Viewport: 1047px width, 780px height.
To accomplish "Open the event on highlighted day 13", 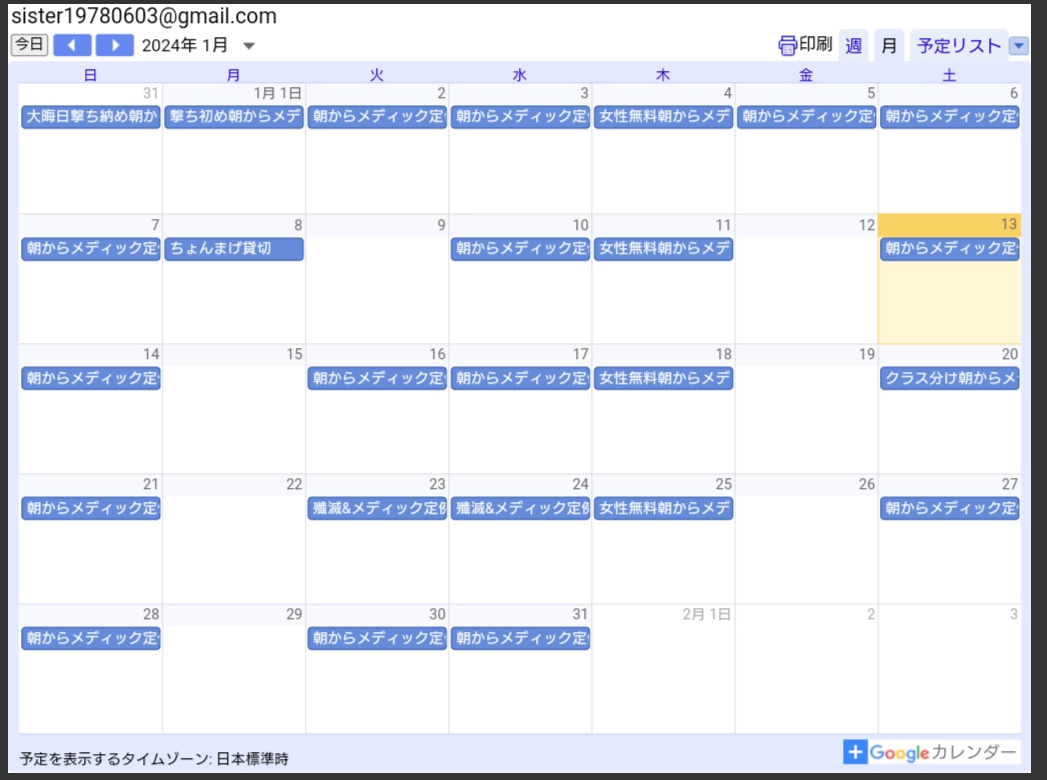I will tap(950, 248).
